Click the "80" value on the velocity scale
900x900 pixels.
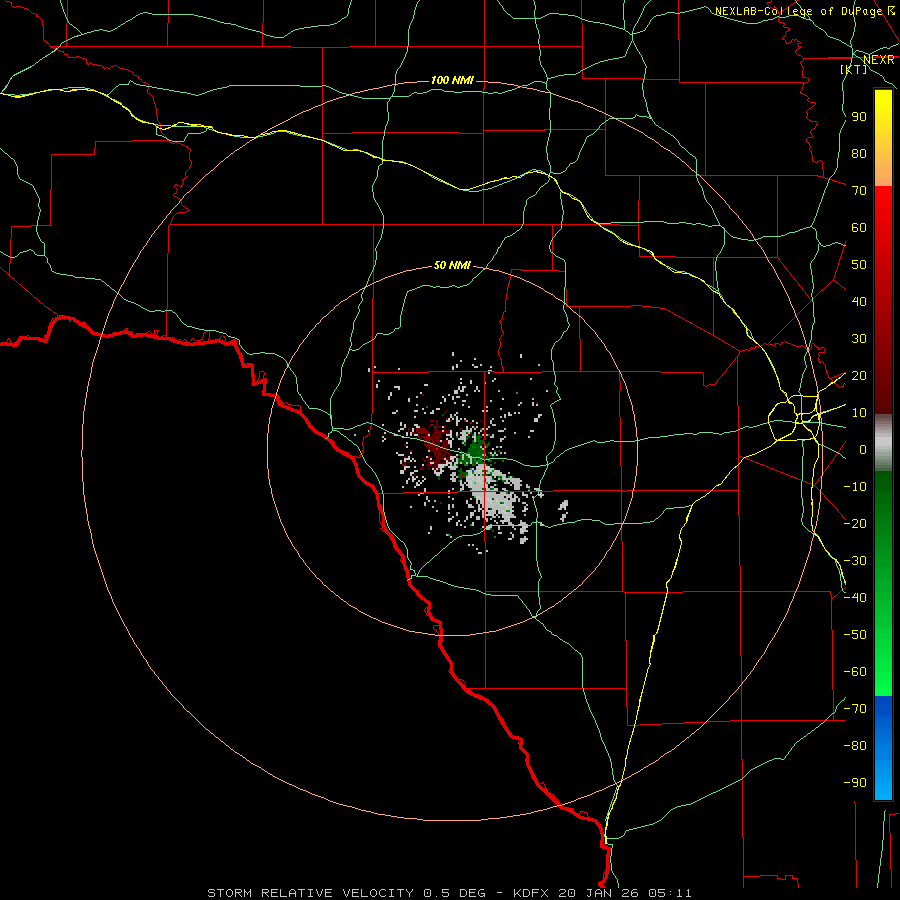tap(859, 154)
